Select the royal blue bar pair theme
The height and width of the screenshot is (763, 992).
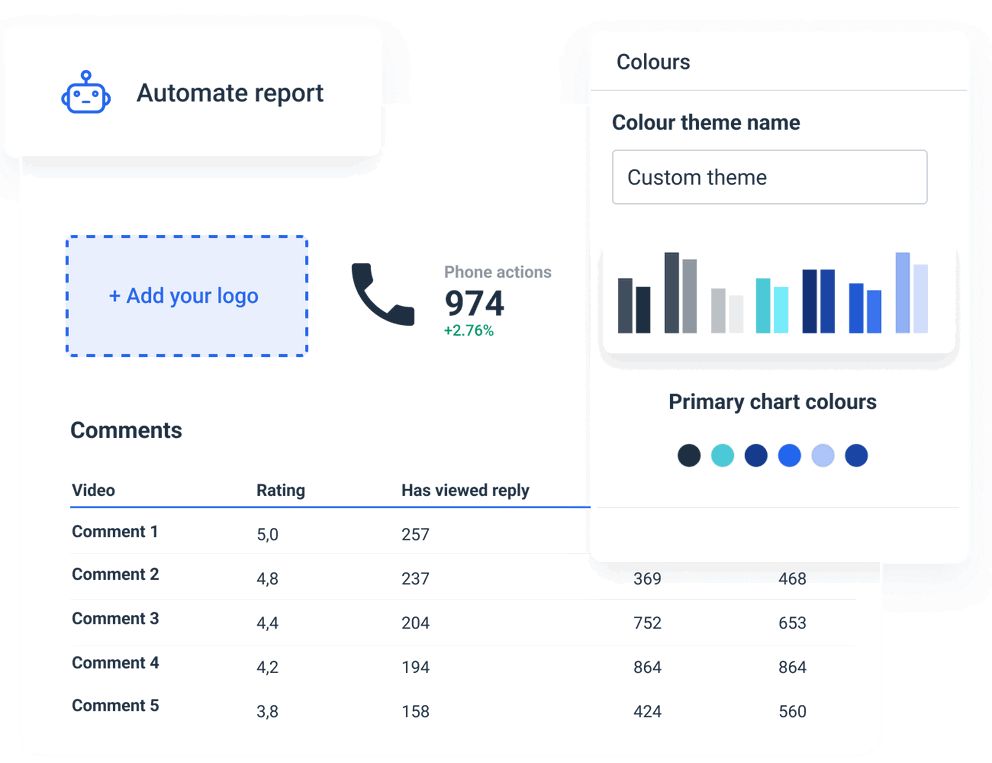tap(865, 308)
